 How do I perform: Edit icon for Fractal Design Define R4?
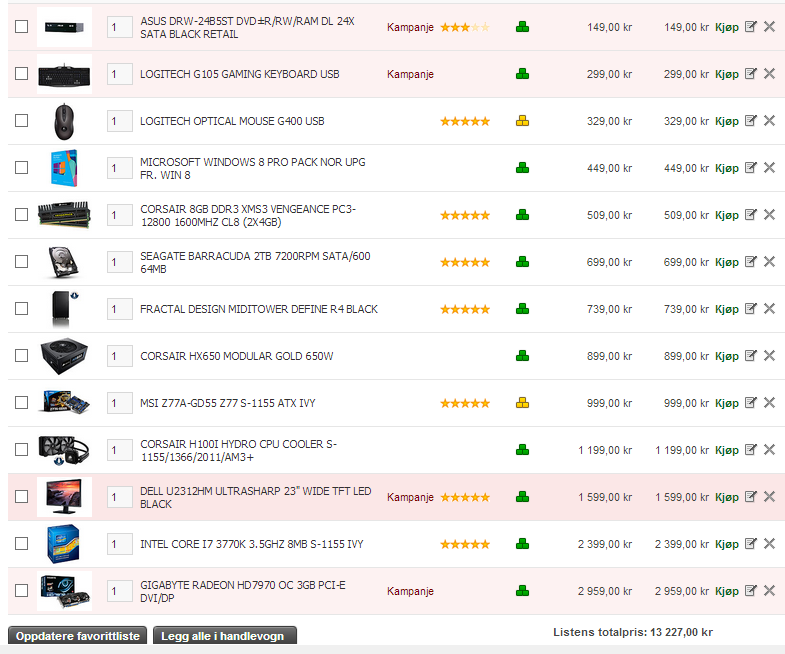[x=750, y=309]
